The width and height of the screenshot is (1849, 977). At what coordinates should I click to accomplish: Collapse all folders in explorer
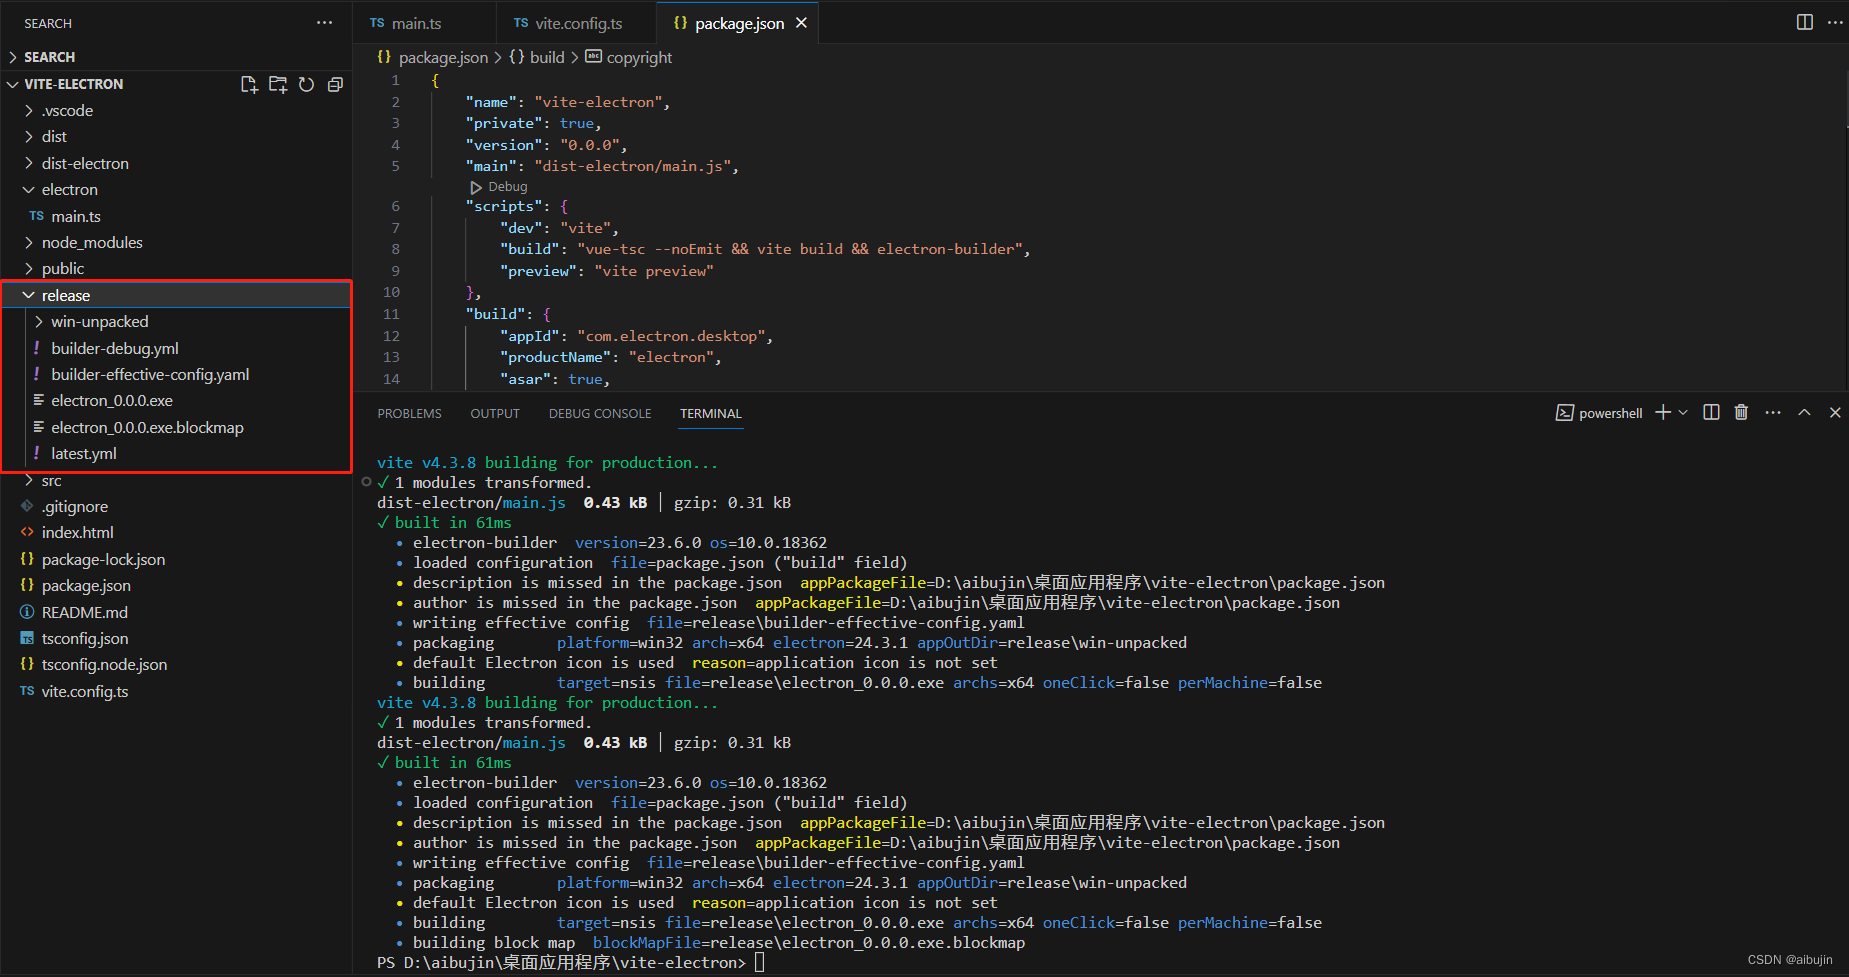coord(335,84)
